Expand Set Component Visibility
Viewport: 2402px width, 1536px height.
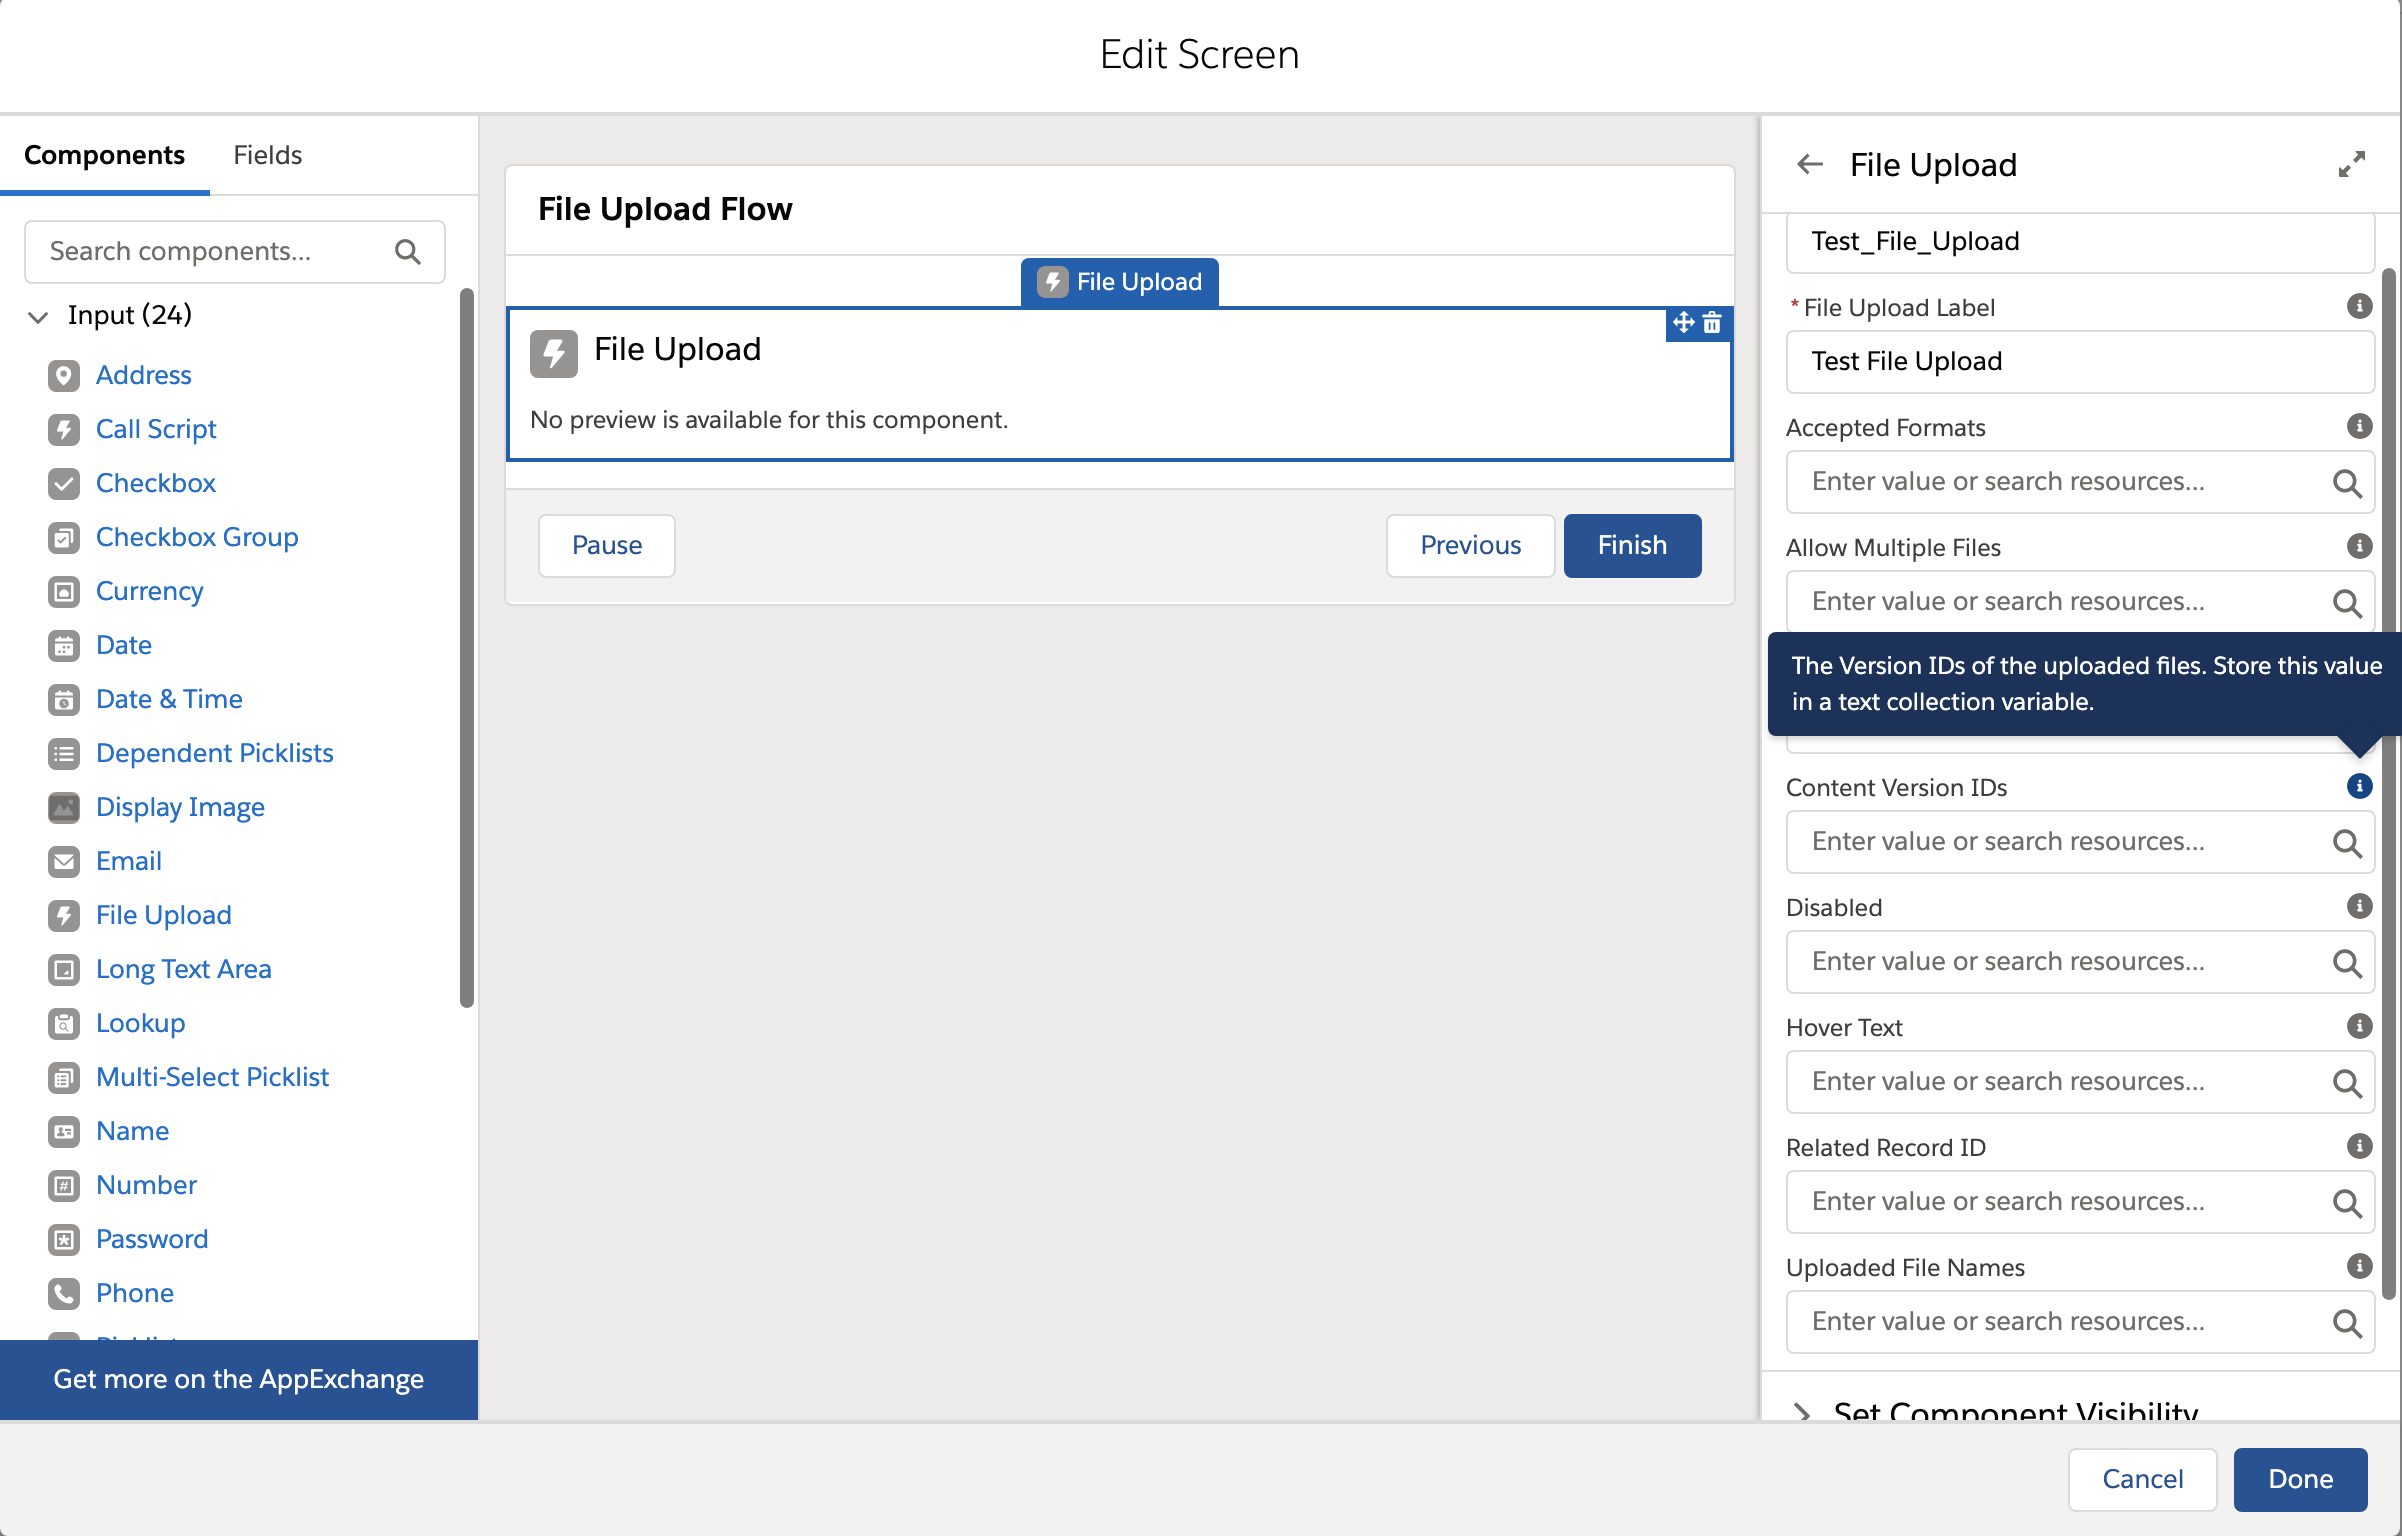pos(1803,1412)
